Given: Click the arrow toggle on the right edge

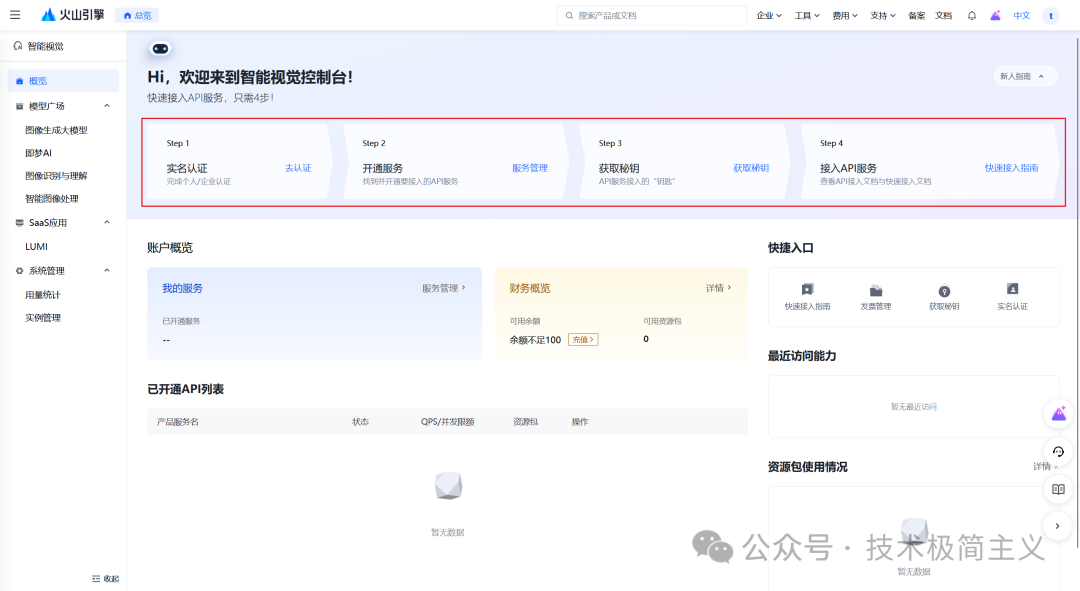Looking at the screenshot, I should 1058,525.
